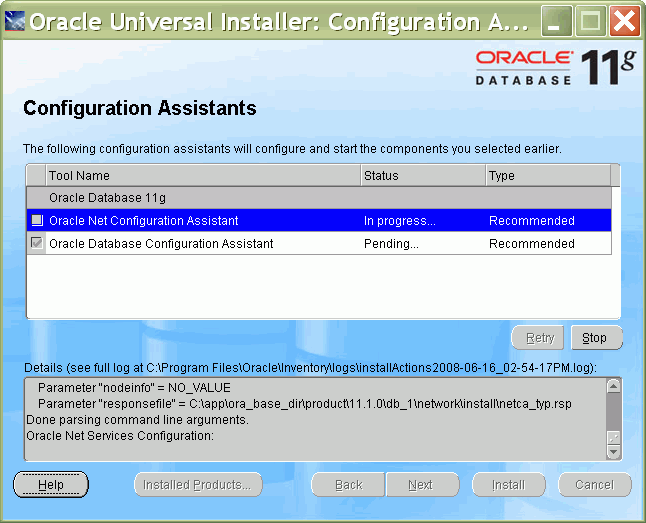Image resolution: width=646 pixels, height=523 pixels.
Task: Minimize the Oracle Universal Installer window
Action: click(x=556, y=21)
